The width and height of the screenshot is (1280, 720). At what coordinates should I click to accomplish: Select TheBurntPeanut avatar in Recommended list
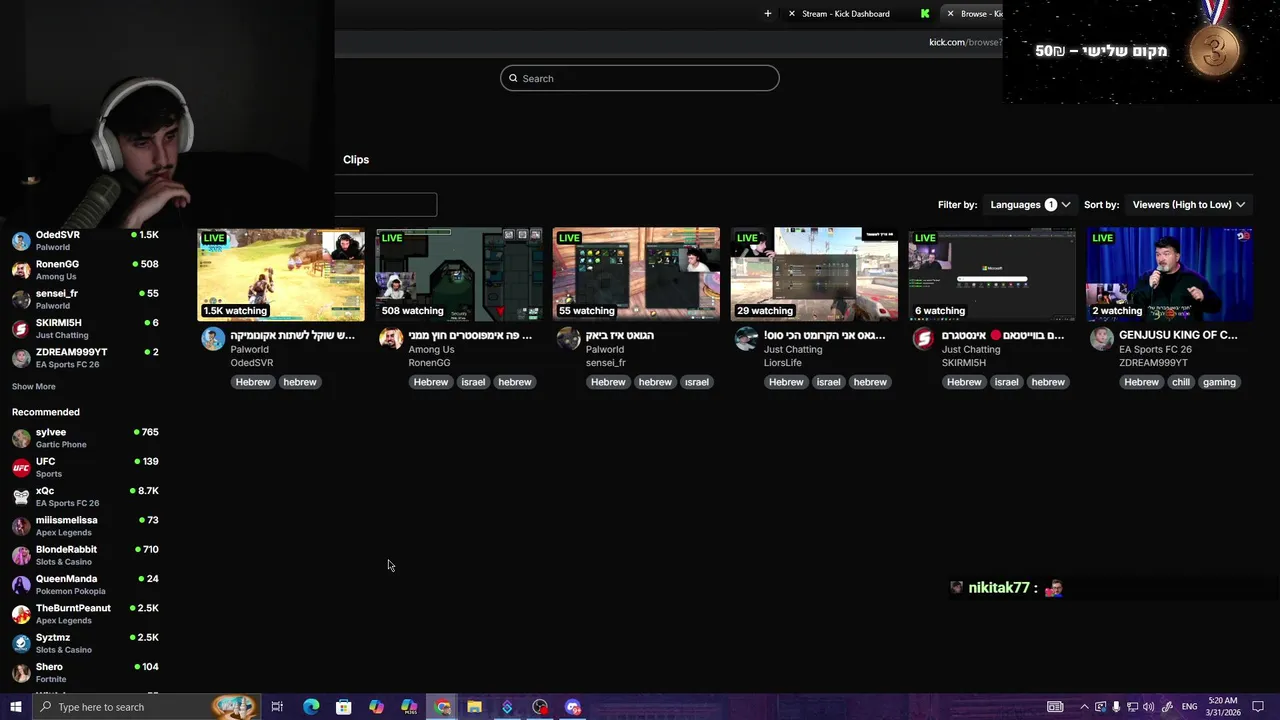[21, 614]
